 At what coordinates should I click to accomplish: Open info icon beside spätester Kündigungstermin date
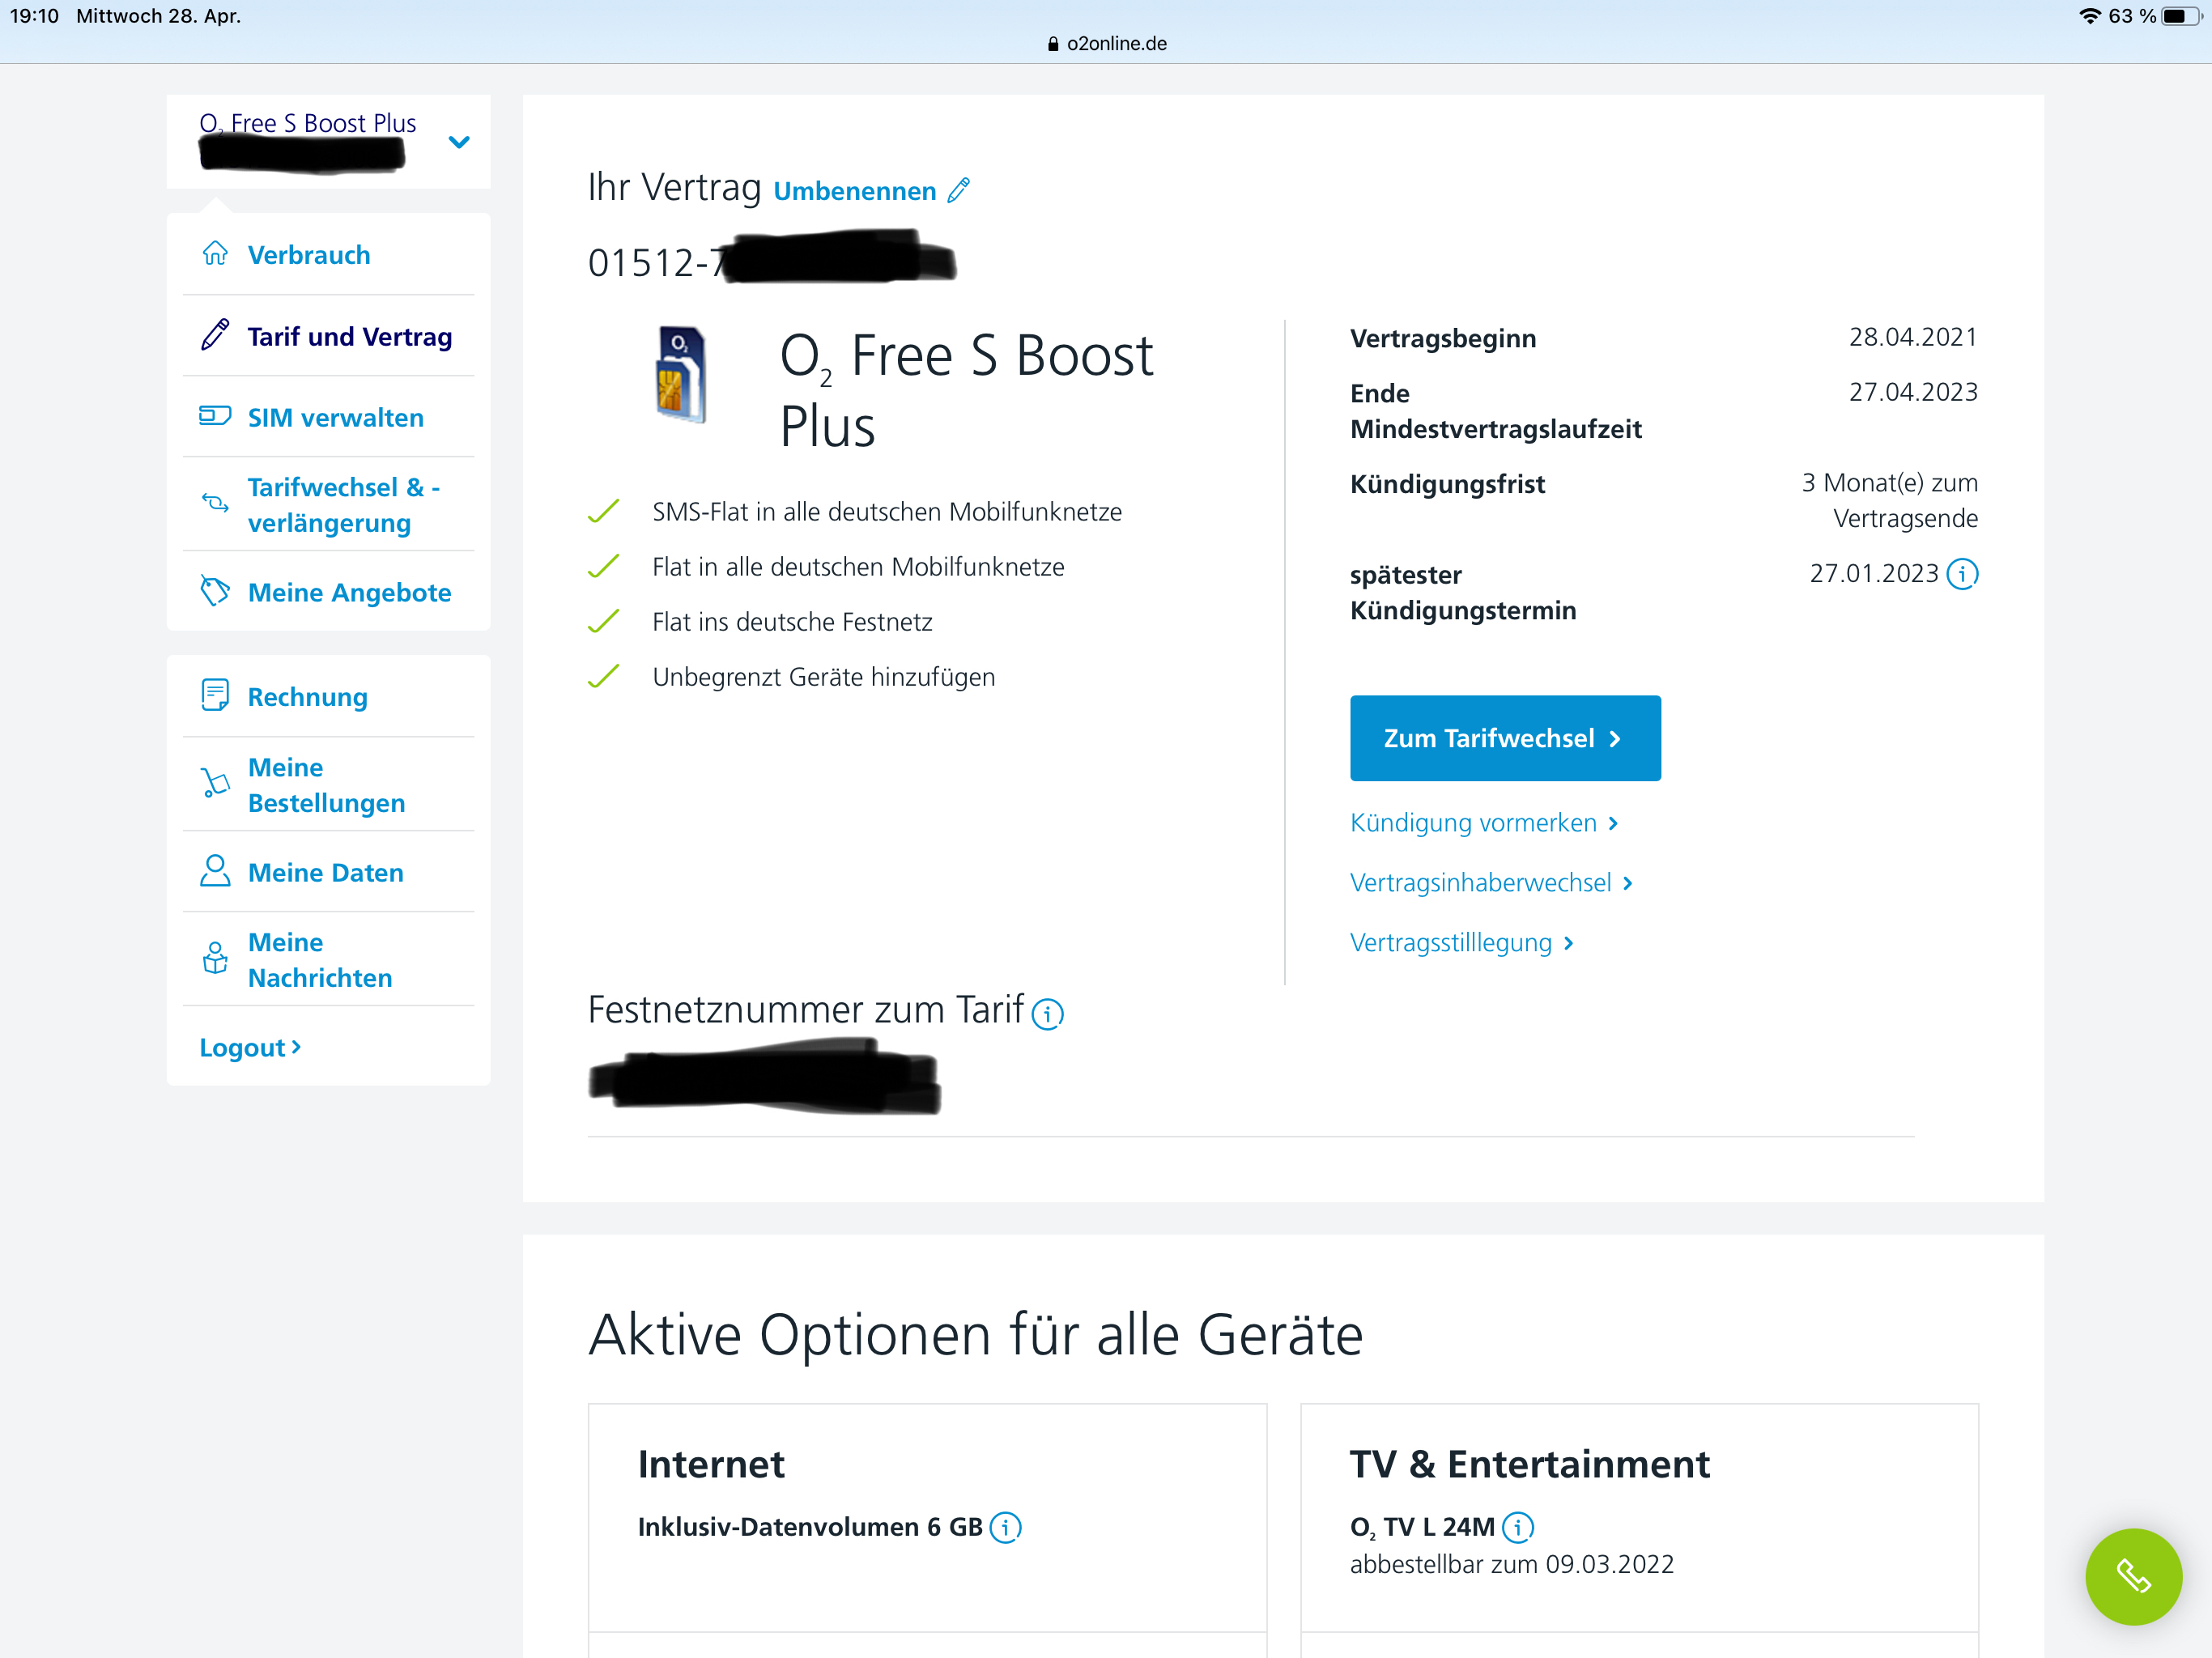[1962, 574]
